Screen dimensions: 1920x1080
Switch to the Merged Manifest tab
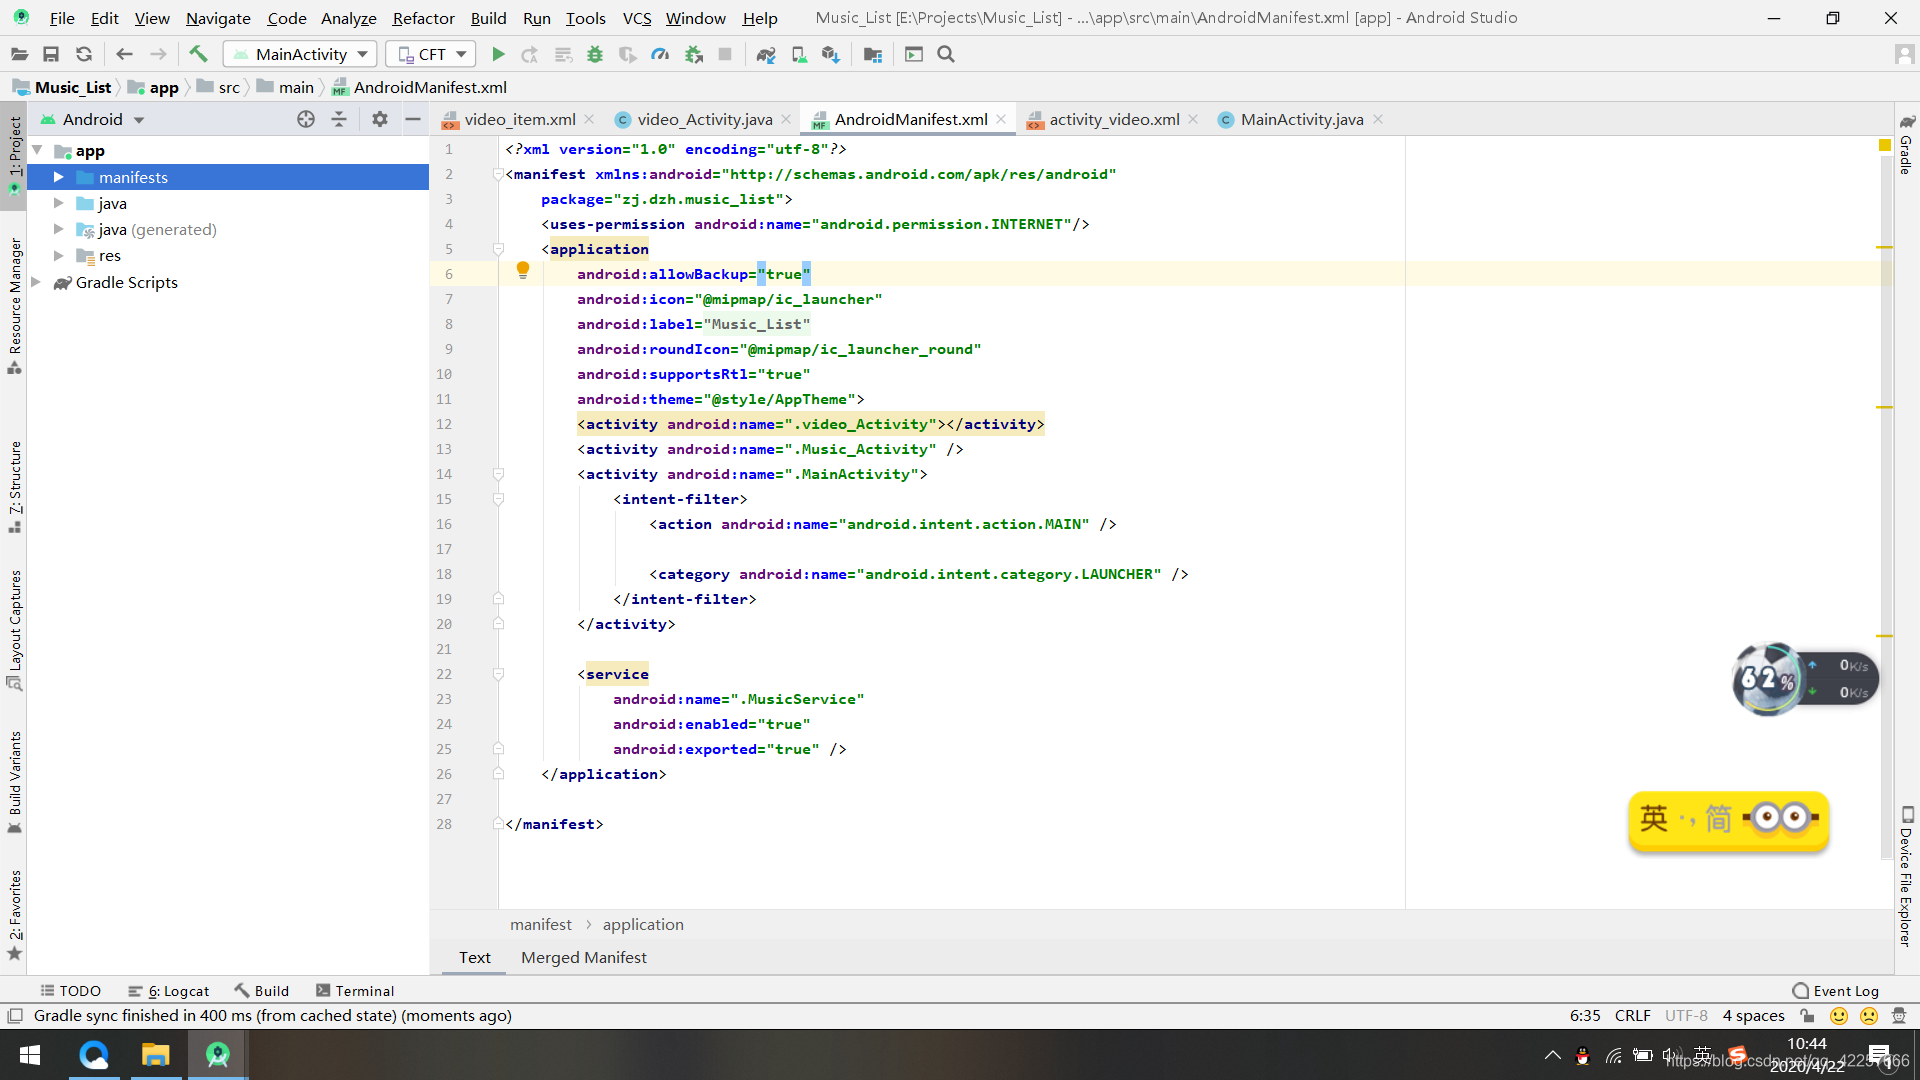point(584,955)
